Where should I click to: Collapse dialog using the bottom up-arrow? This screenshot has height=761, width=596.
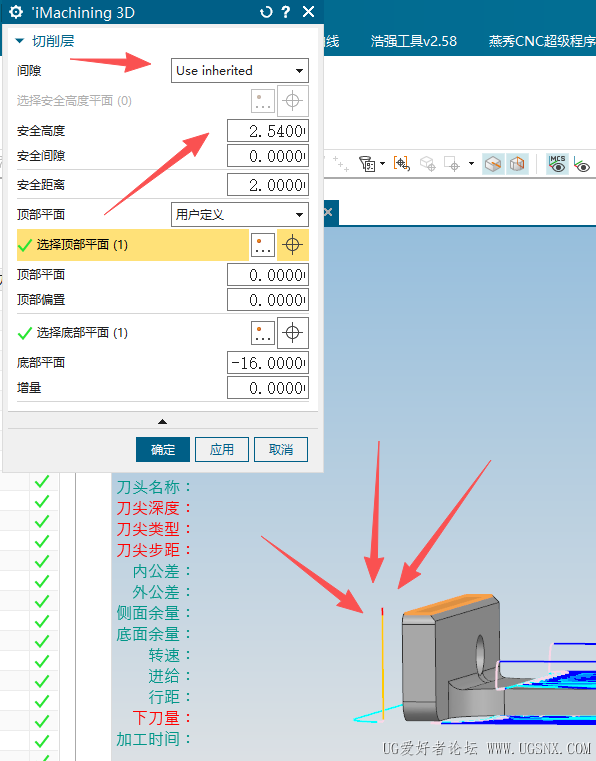[x=163, y=422]
